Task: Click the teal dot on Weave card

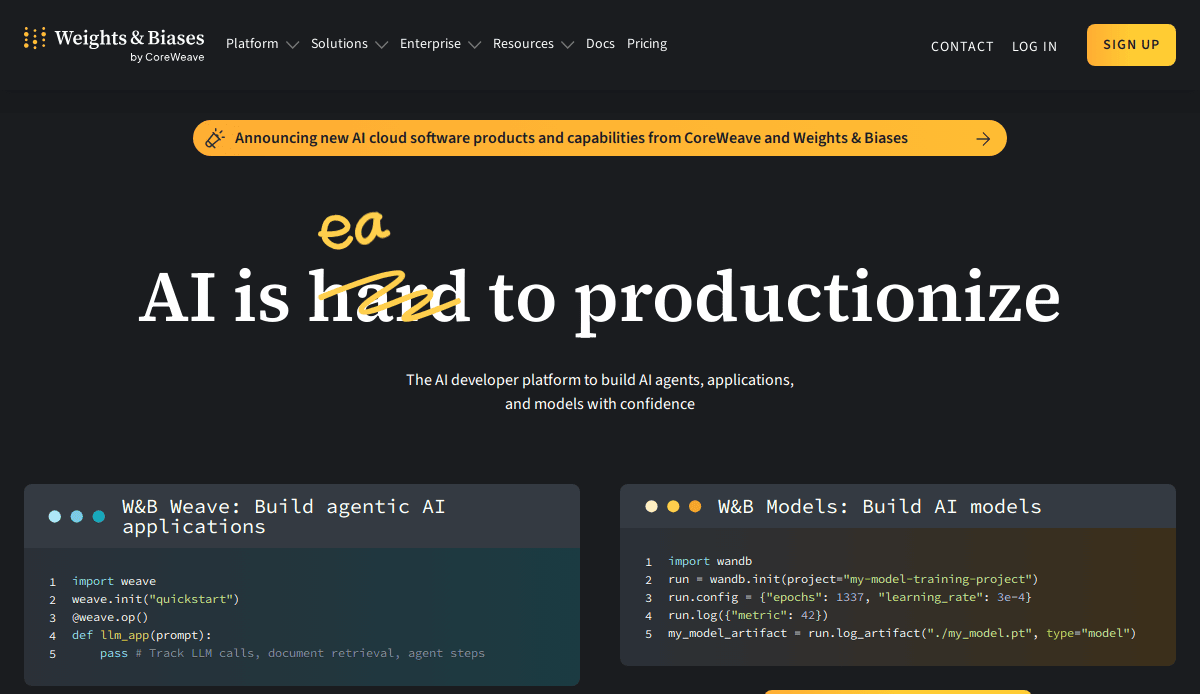Action: [99, 516]
